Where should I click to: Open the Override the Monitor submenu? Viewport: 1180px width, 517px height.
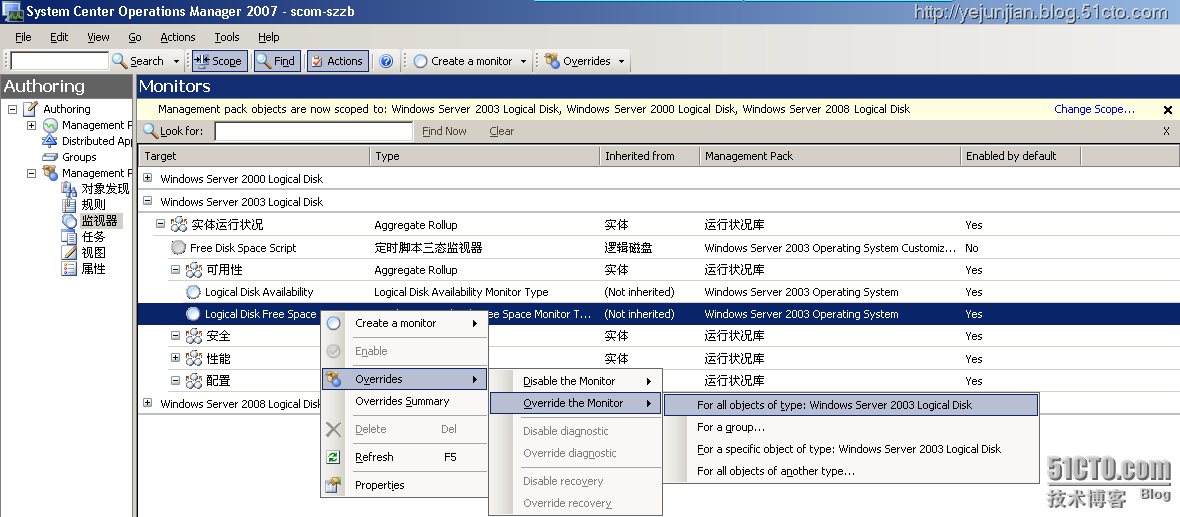[x=576, y=403]
